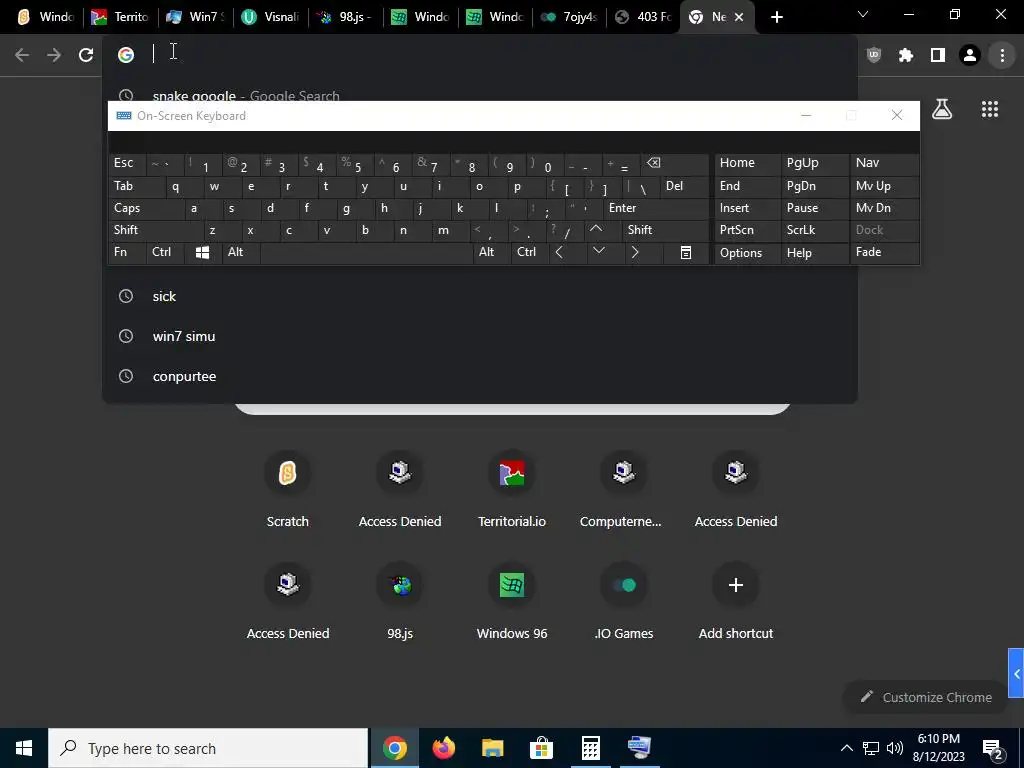Switch to the Territo tab
This screenshot has height=768, width=1024.
click(x=121, y=17)
